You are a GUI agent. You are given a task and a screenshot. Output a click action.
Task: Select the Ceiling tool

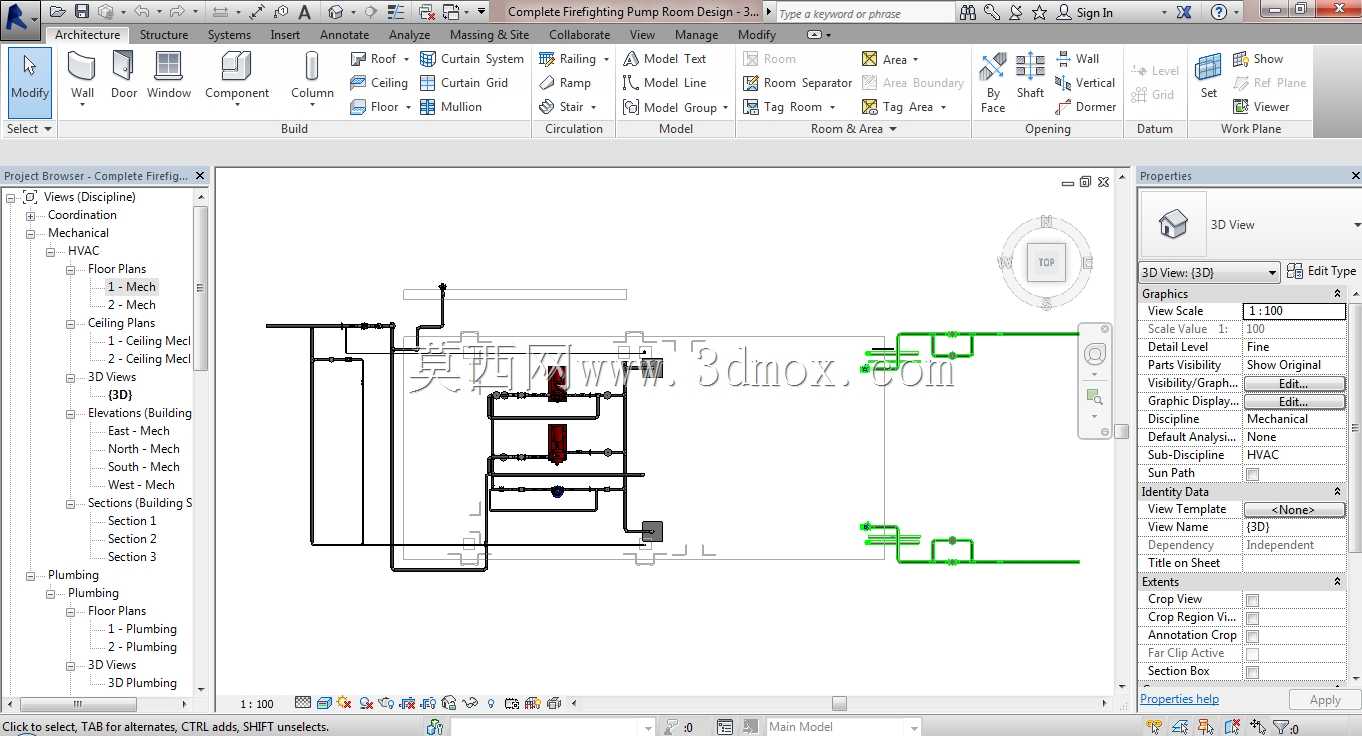(x=379, y=83)
